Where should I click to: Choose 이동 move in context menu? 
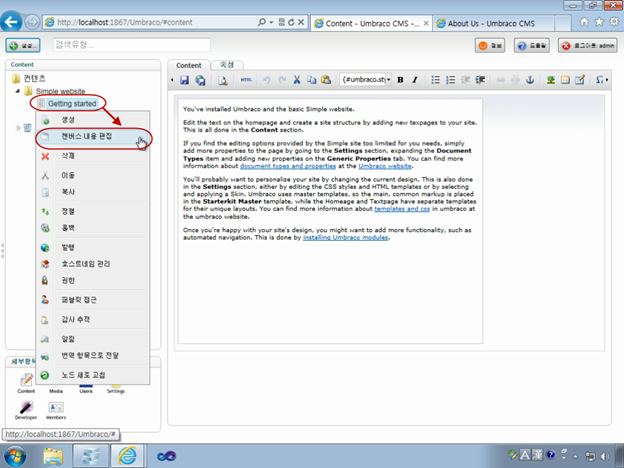coord(93,176)
